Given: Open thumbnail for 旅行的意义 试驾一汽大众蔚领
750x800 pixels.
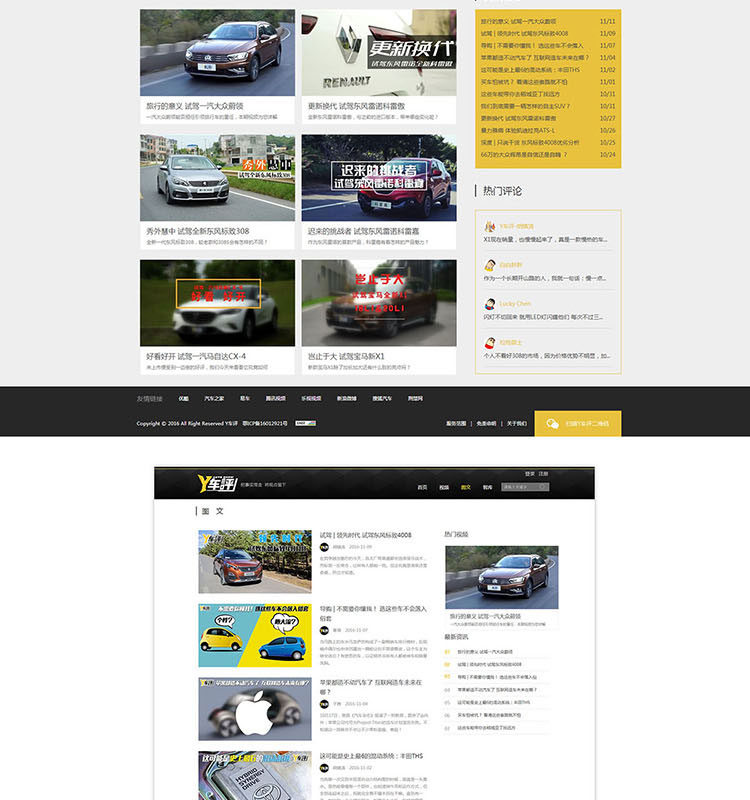Looking at the screenshot, I should (217, 53).
